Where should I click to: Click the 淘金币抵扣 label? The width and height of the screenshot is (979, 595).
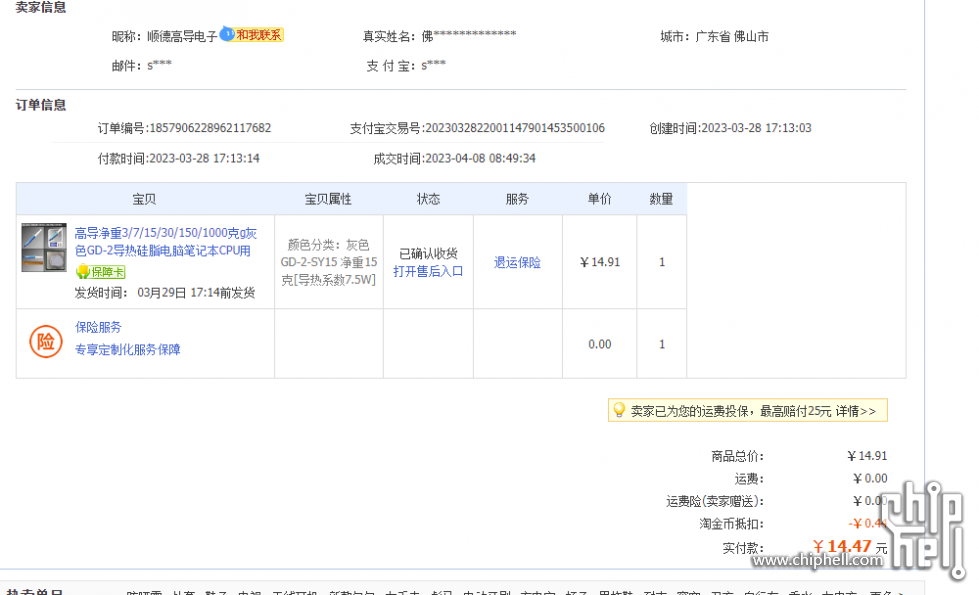[x=731, y=524]
